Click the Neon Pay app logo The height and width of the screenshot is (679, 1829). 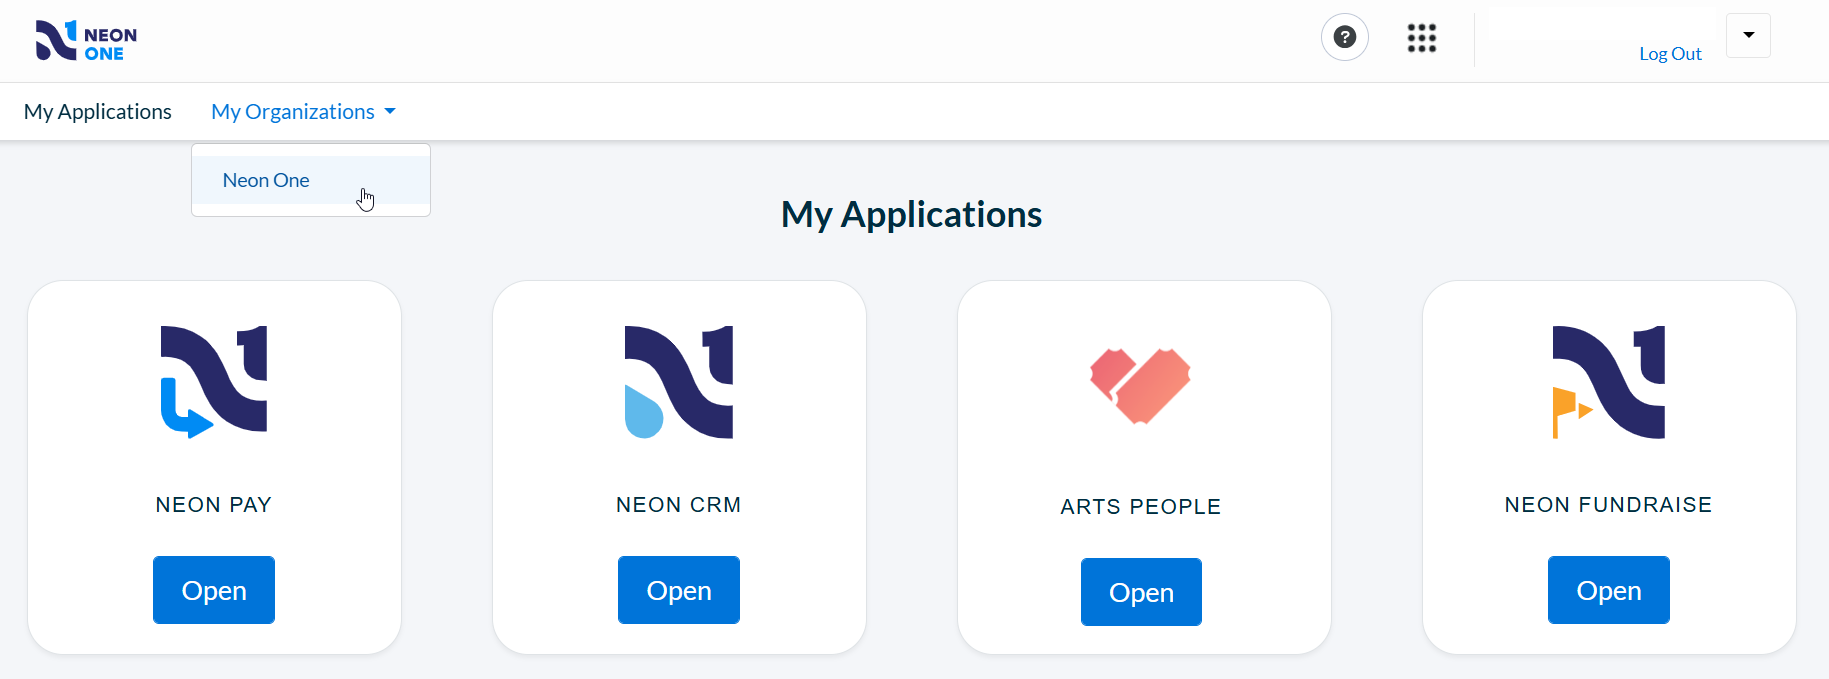214,382
